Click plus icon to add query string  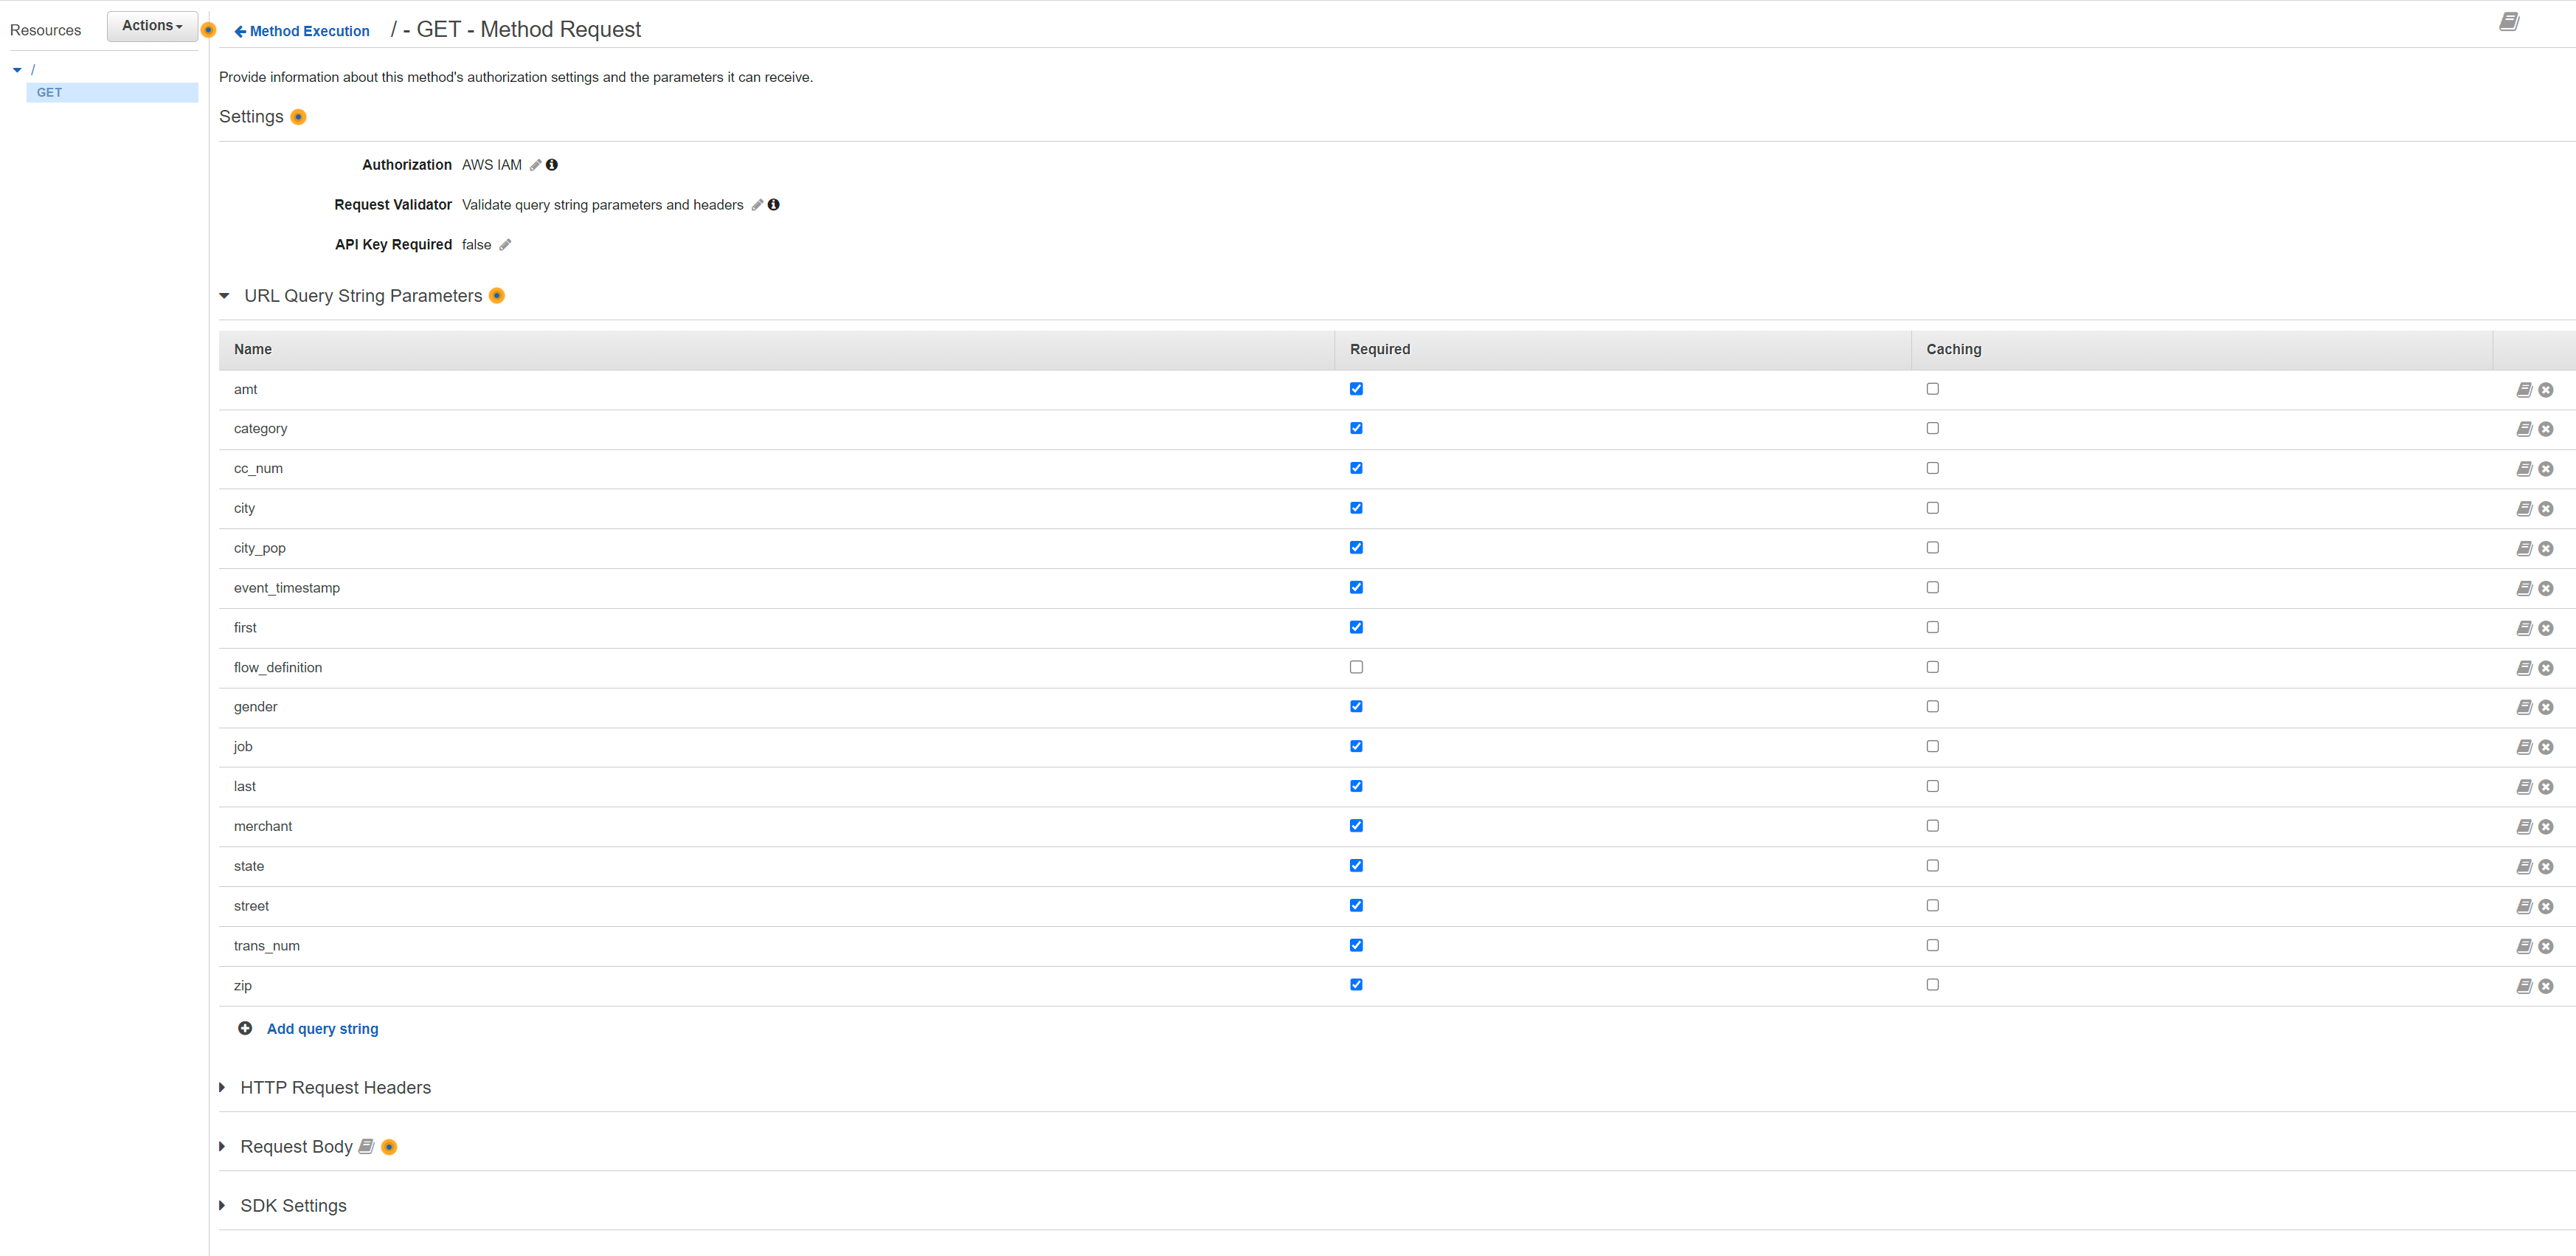point(245,1028)
